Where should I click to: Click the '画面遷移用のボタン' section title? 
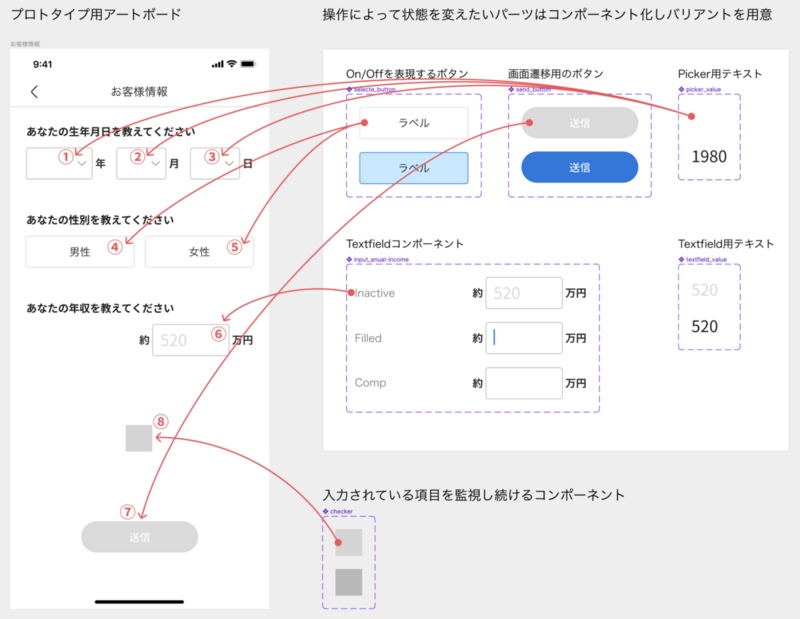pyautogui.click(x=556, y=74)
